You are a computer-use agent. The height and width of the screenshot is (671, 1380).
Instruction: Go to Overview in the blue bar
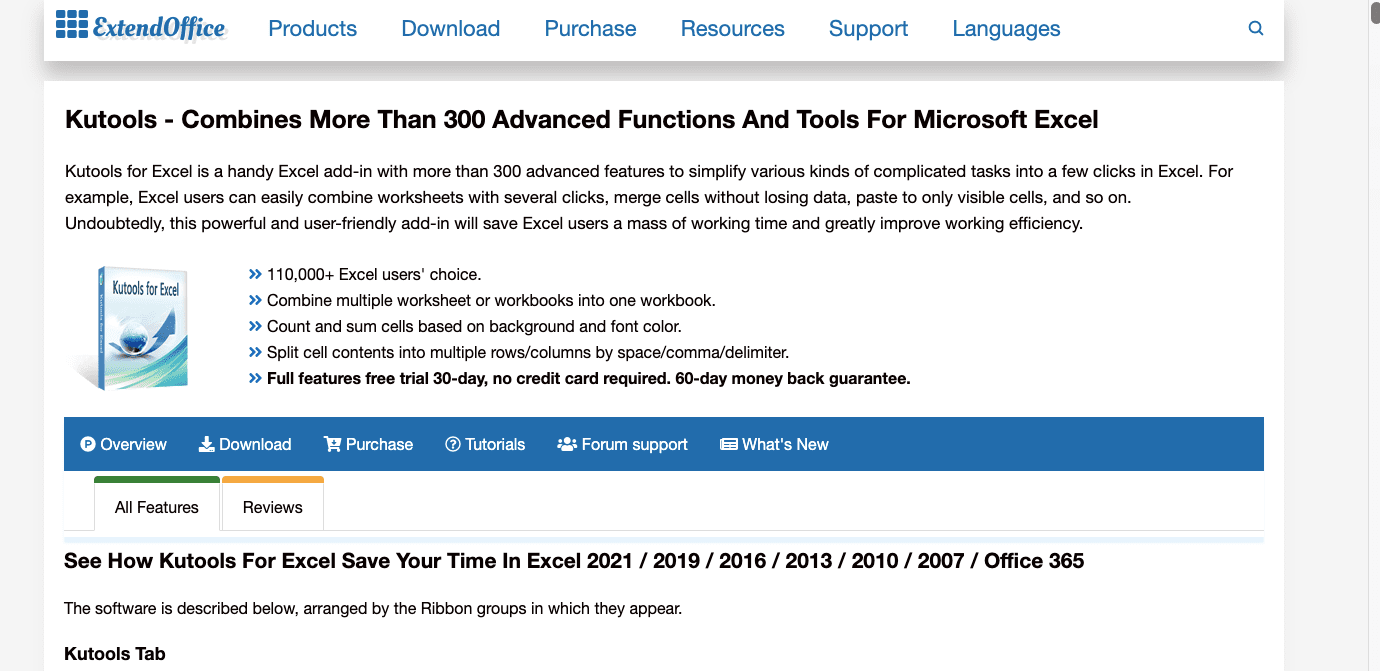123,444
